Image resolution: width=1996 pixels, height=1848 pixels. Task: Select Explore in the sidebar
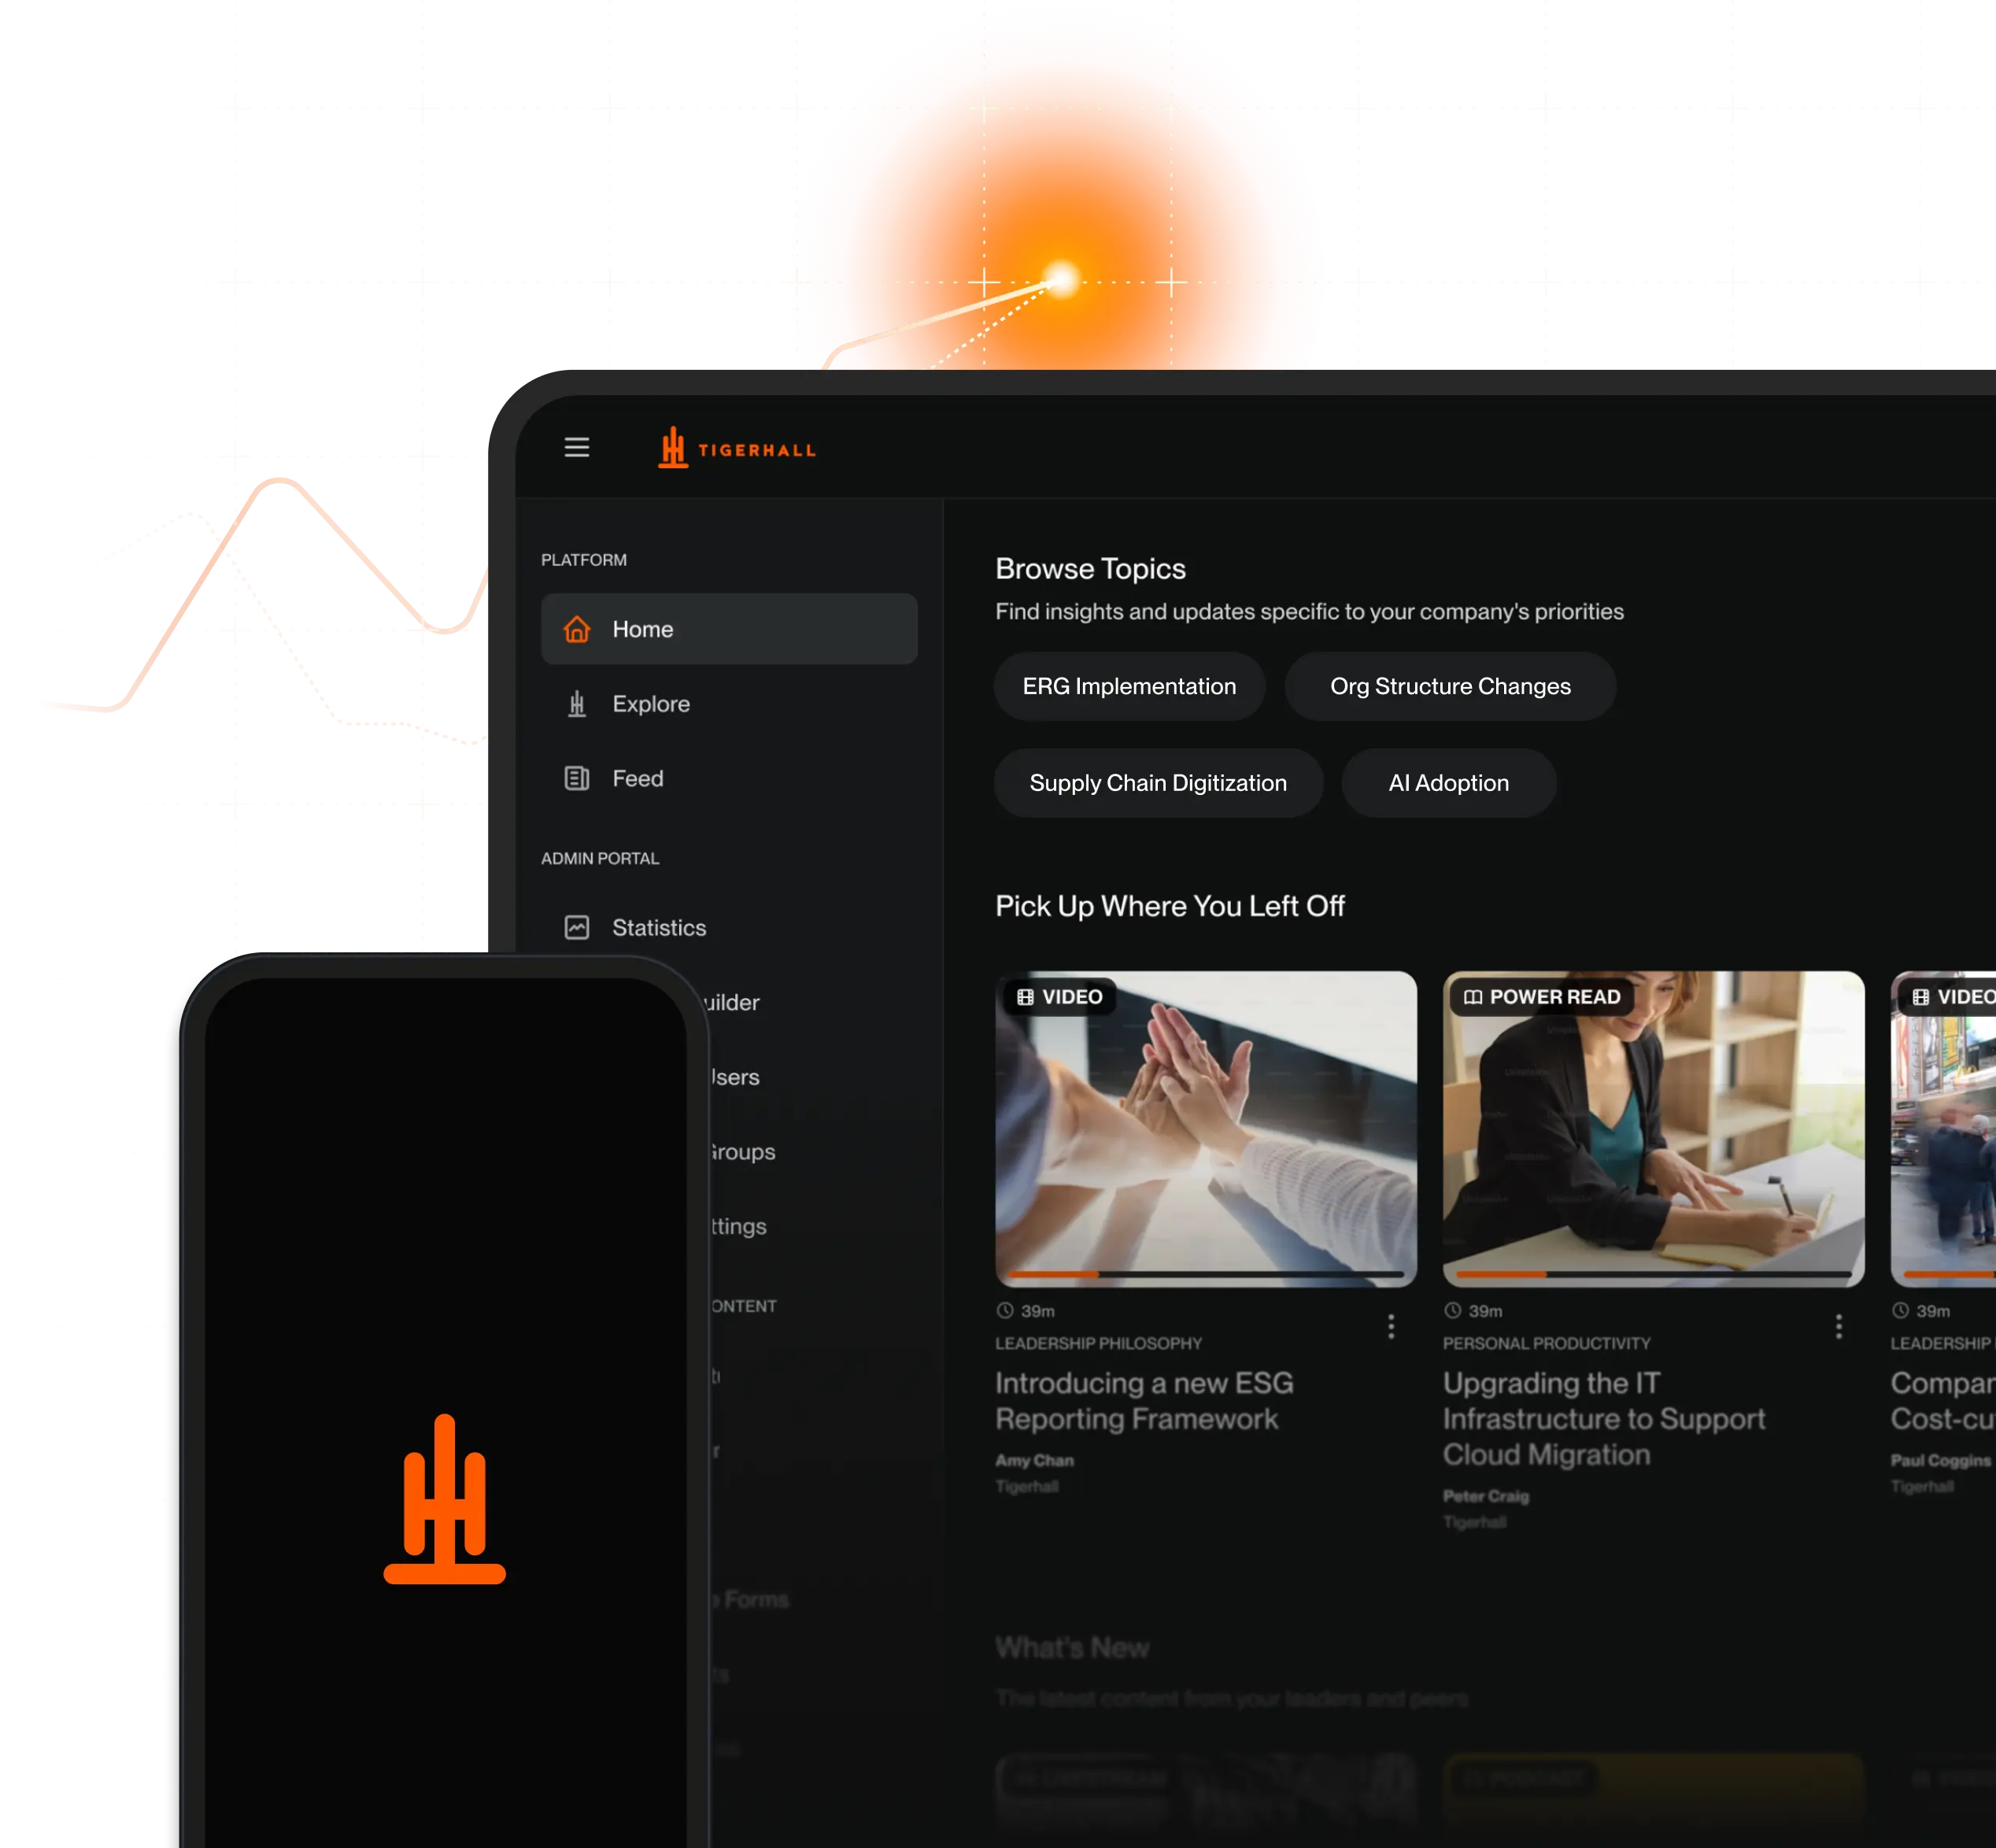[x=651, y=704]
